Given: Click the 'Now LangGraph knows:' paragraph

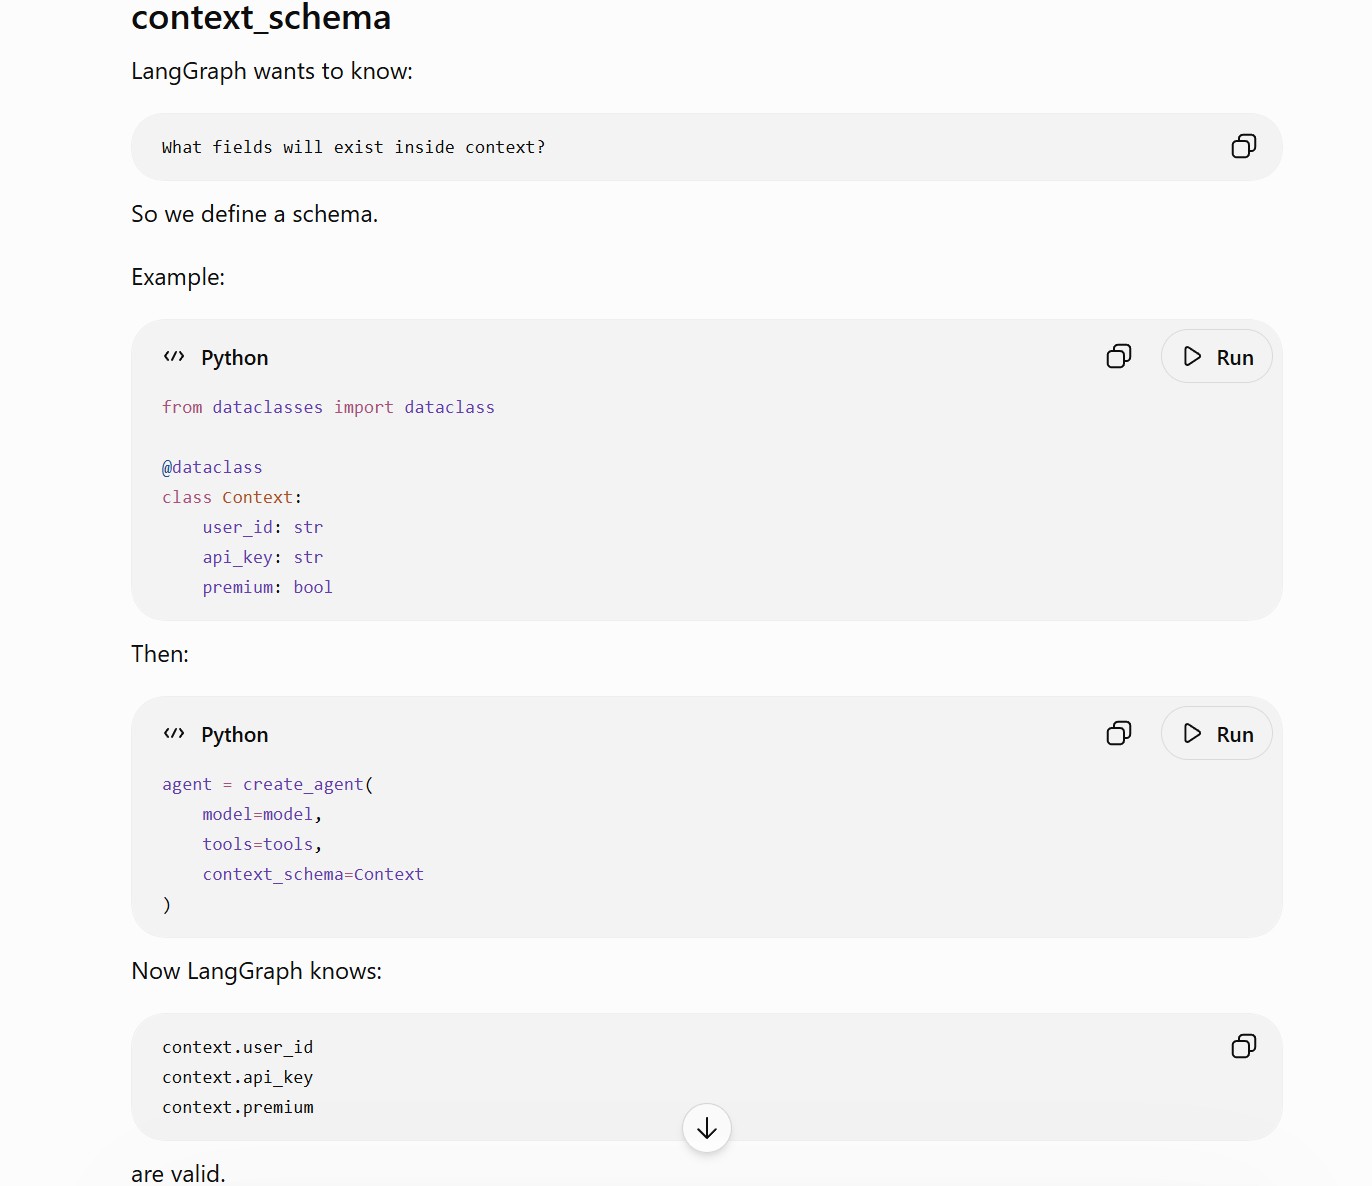Looking at the screenshot, I should pyautogui.click(x=256, y=971).
